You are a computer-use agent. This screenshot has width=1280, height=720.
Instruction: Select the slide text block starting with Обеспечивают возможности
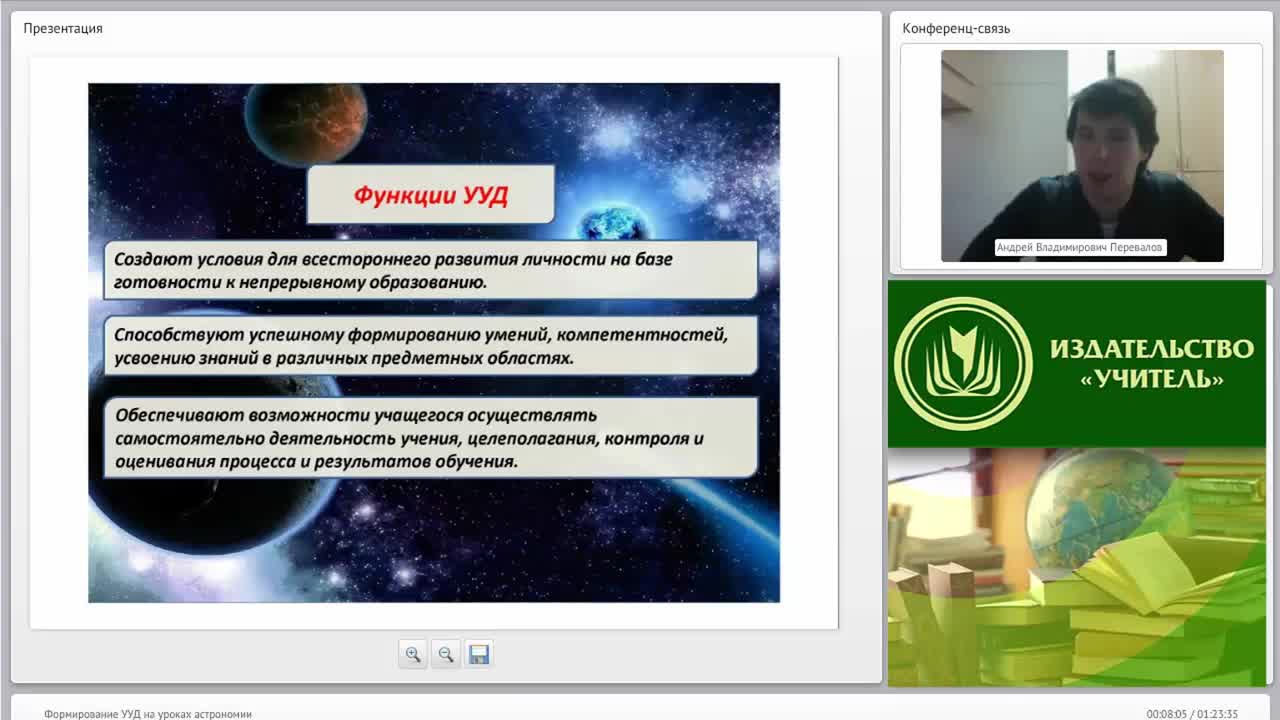[x=430, y=438]
